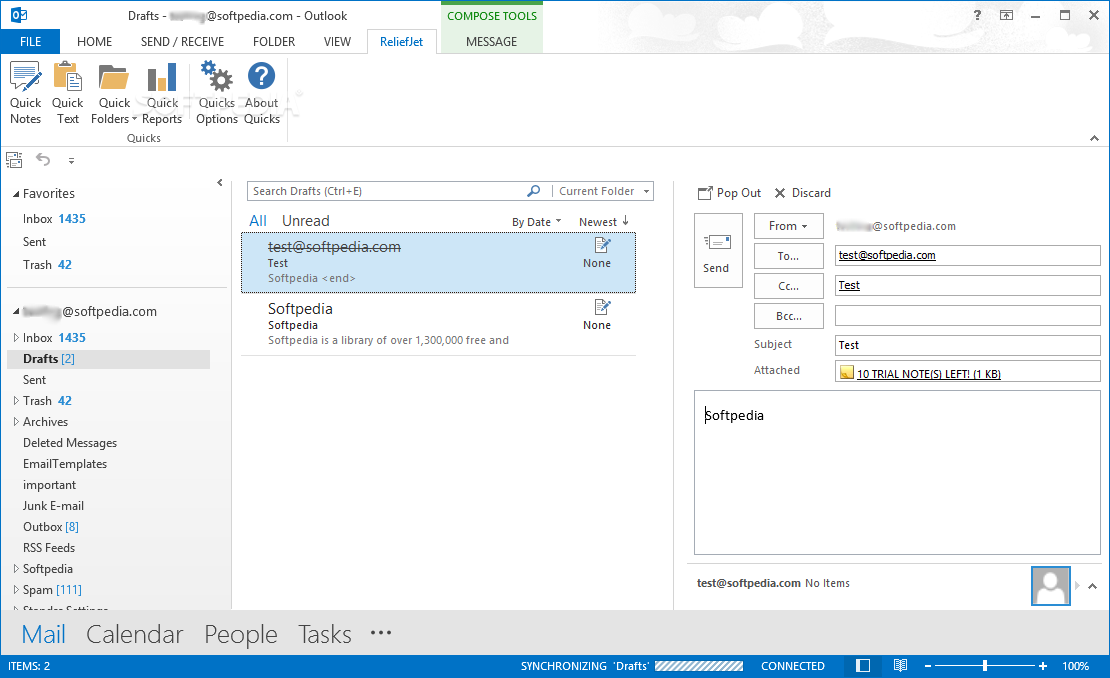Click the To... address book button

789,256
